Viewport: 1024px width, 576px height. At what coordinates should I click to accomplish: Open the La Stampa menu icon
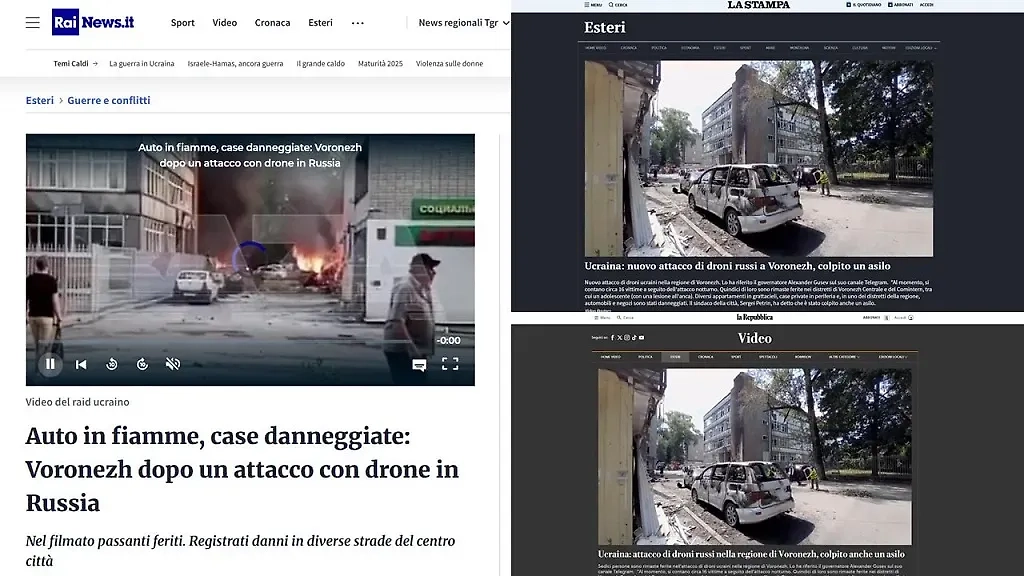(591, 5)
